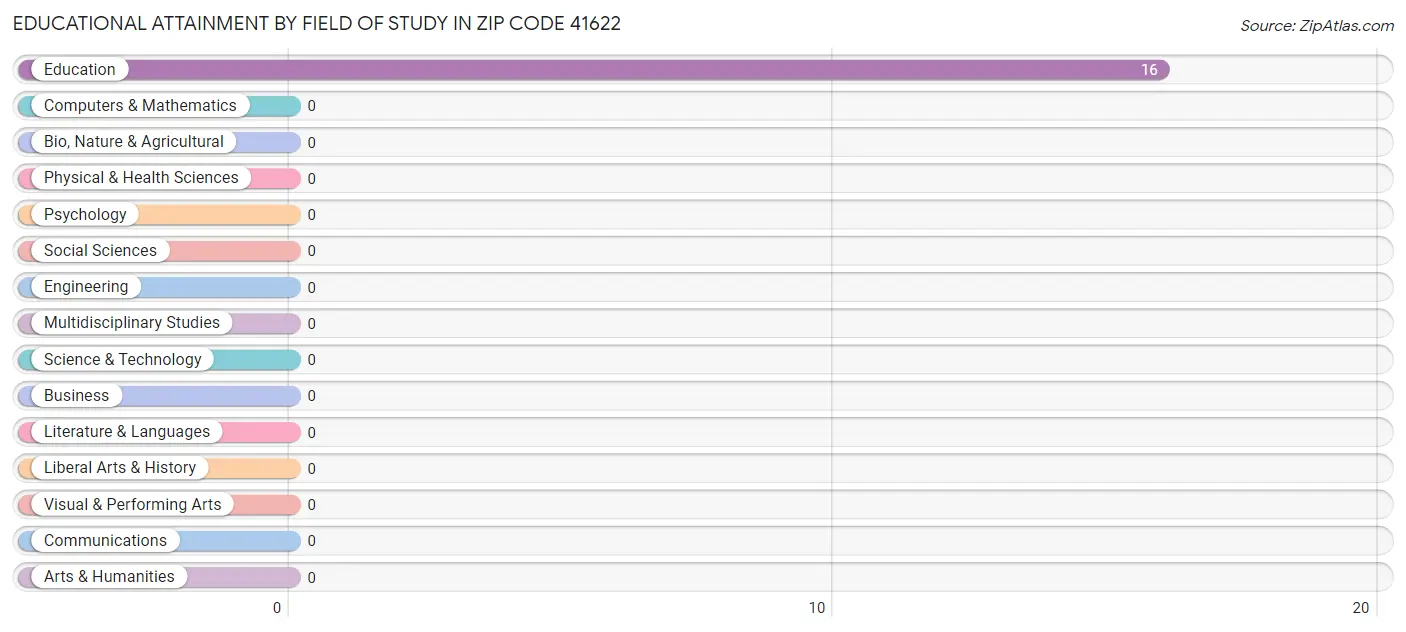Select the Social Sciences label
The height and width of the screenshot is (632, 1406).
point(100,251)
